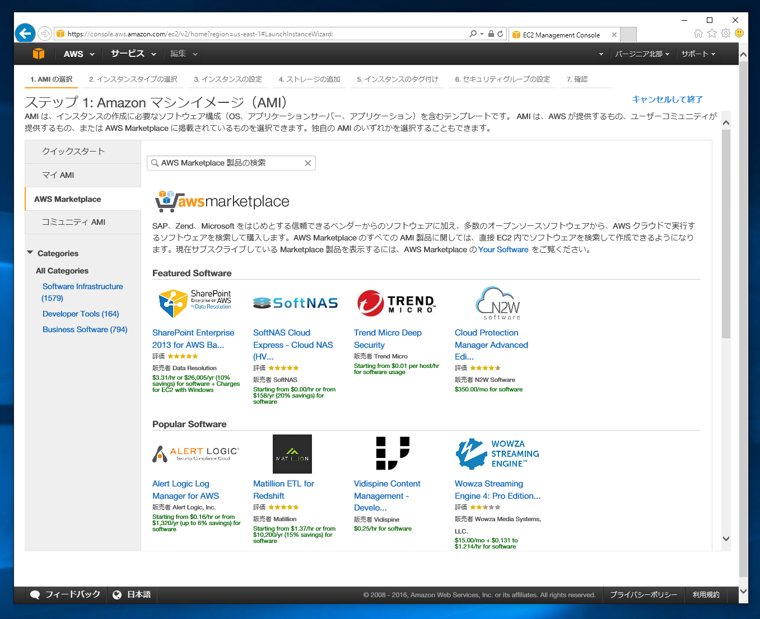Click the browser back arrow button

(x=25, y=33)
